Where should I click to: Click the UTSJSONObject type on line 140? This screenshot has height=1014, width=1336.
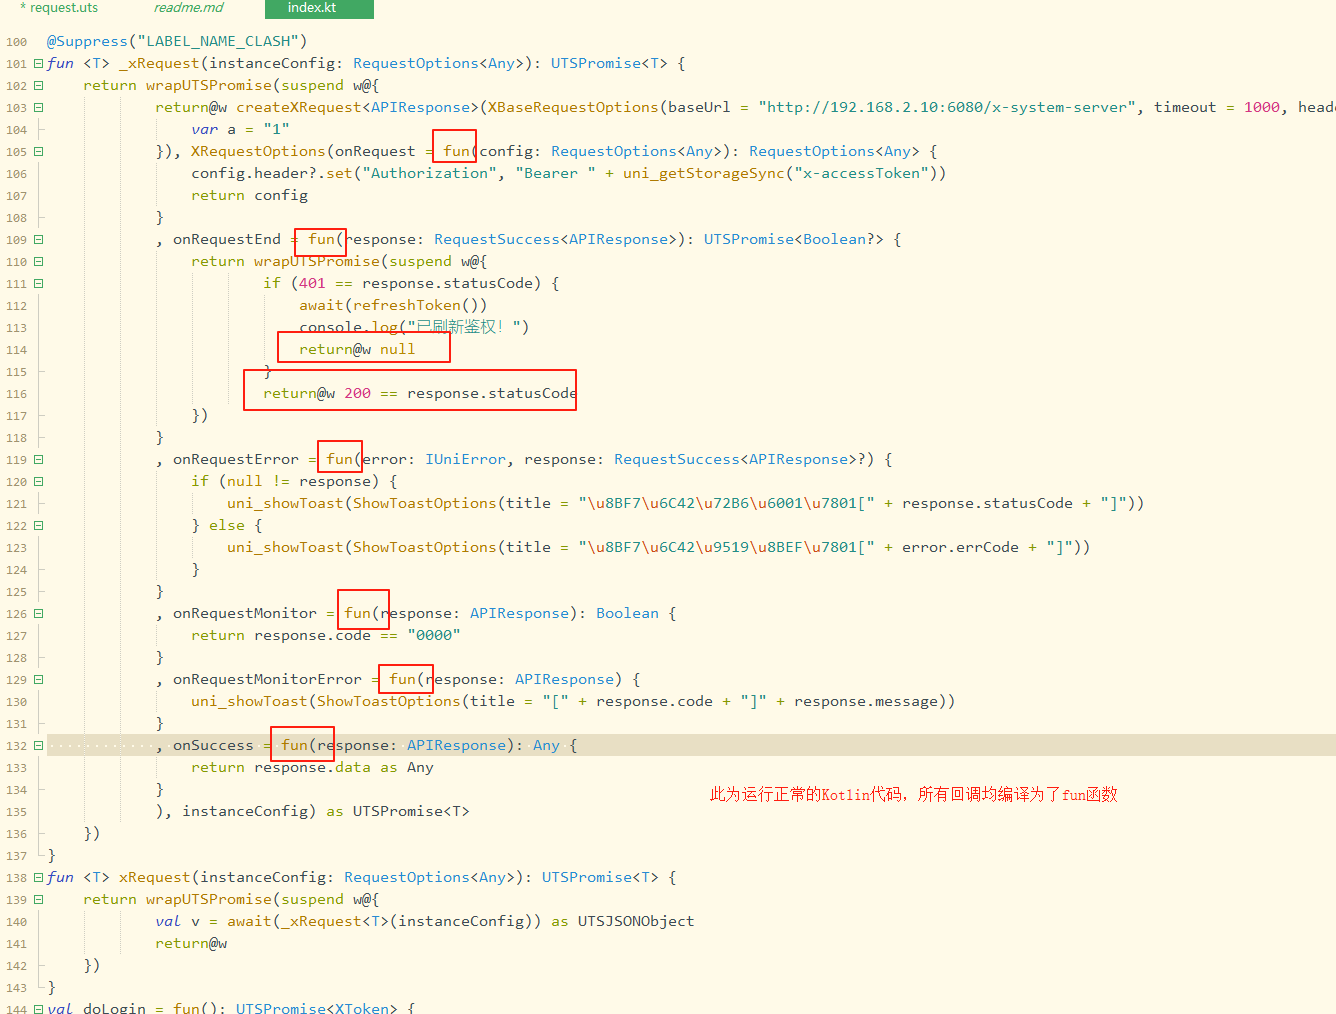[636, 921]
